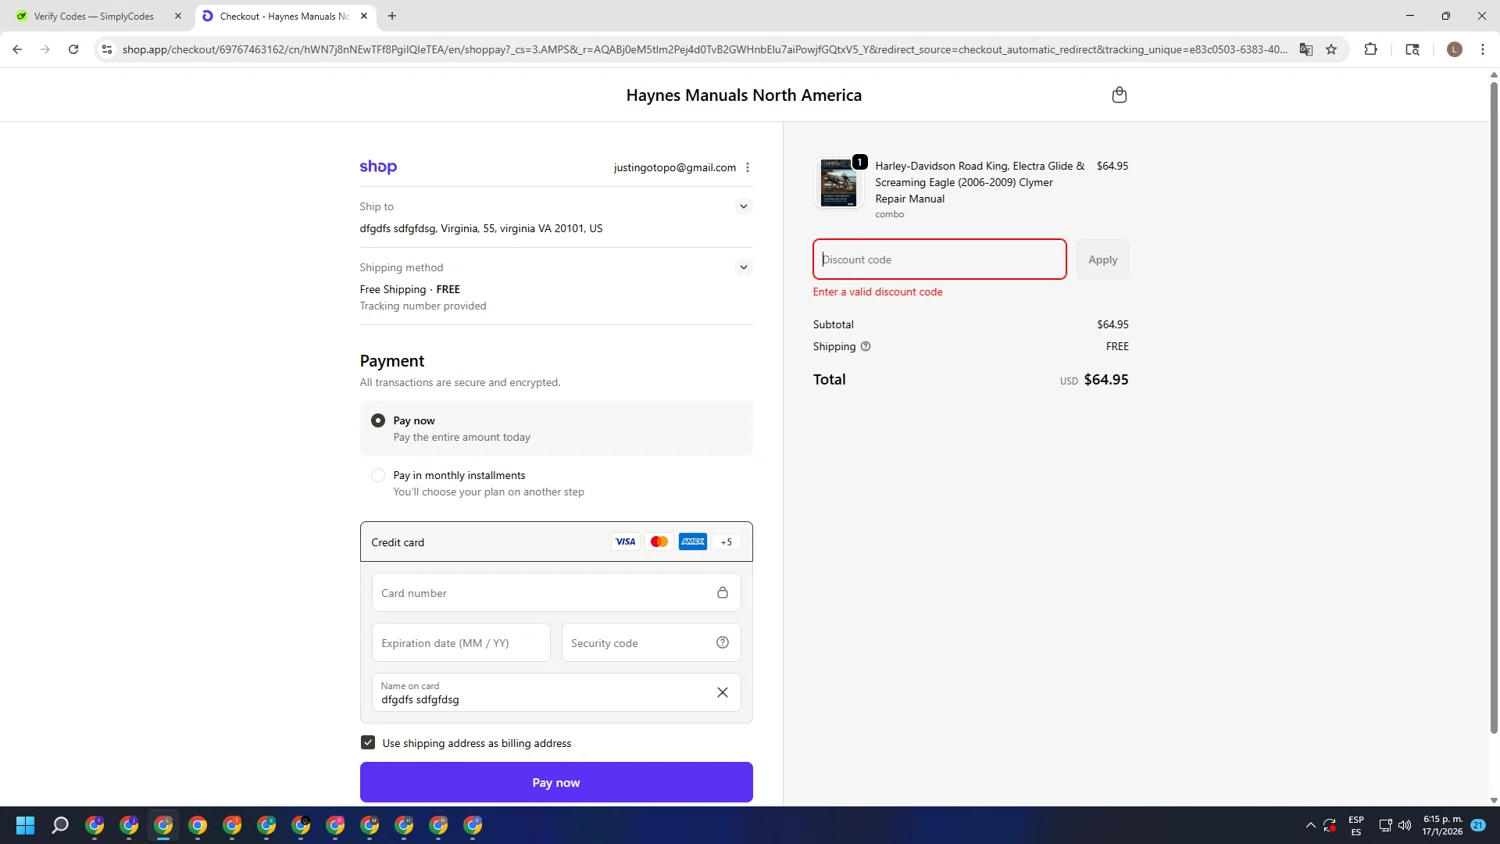
Task: Open Windows Start menu
Action: [26, 825]
